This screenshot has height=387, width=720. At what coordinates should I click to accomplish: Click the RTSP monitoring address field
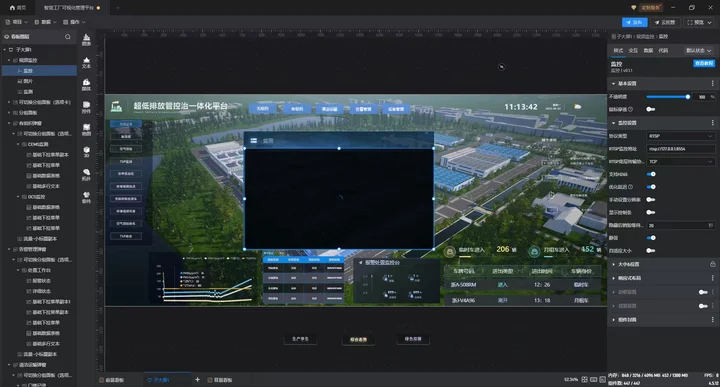681,149
